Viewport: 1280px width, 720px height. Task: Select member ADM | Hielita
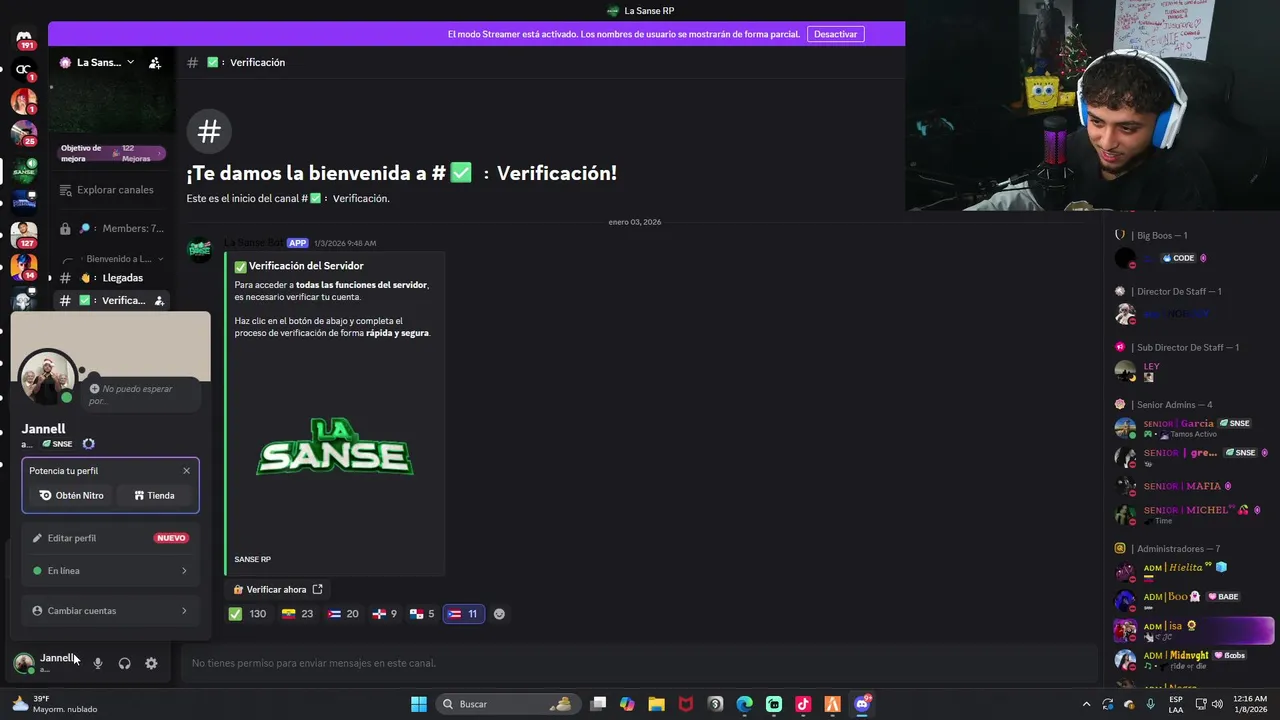(1192, 572)
